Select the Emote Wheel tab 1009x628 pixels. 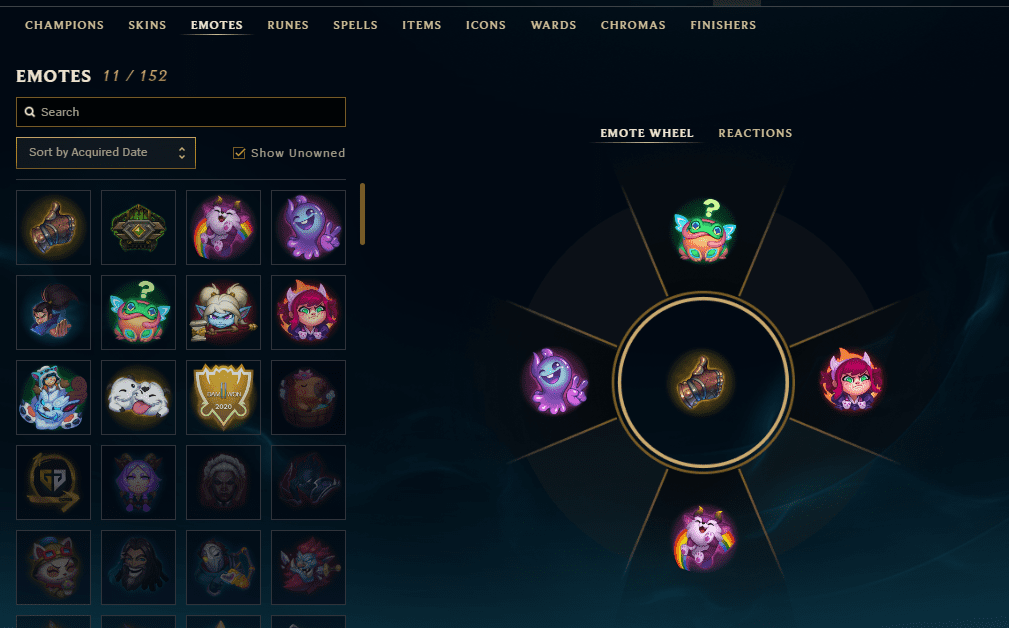click(x=647, y=133)
